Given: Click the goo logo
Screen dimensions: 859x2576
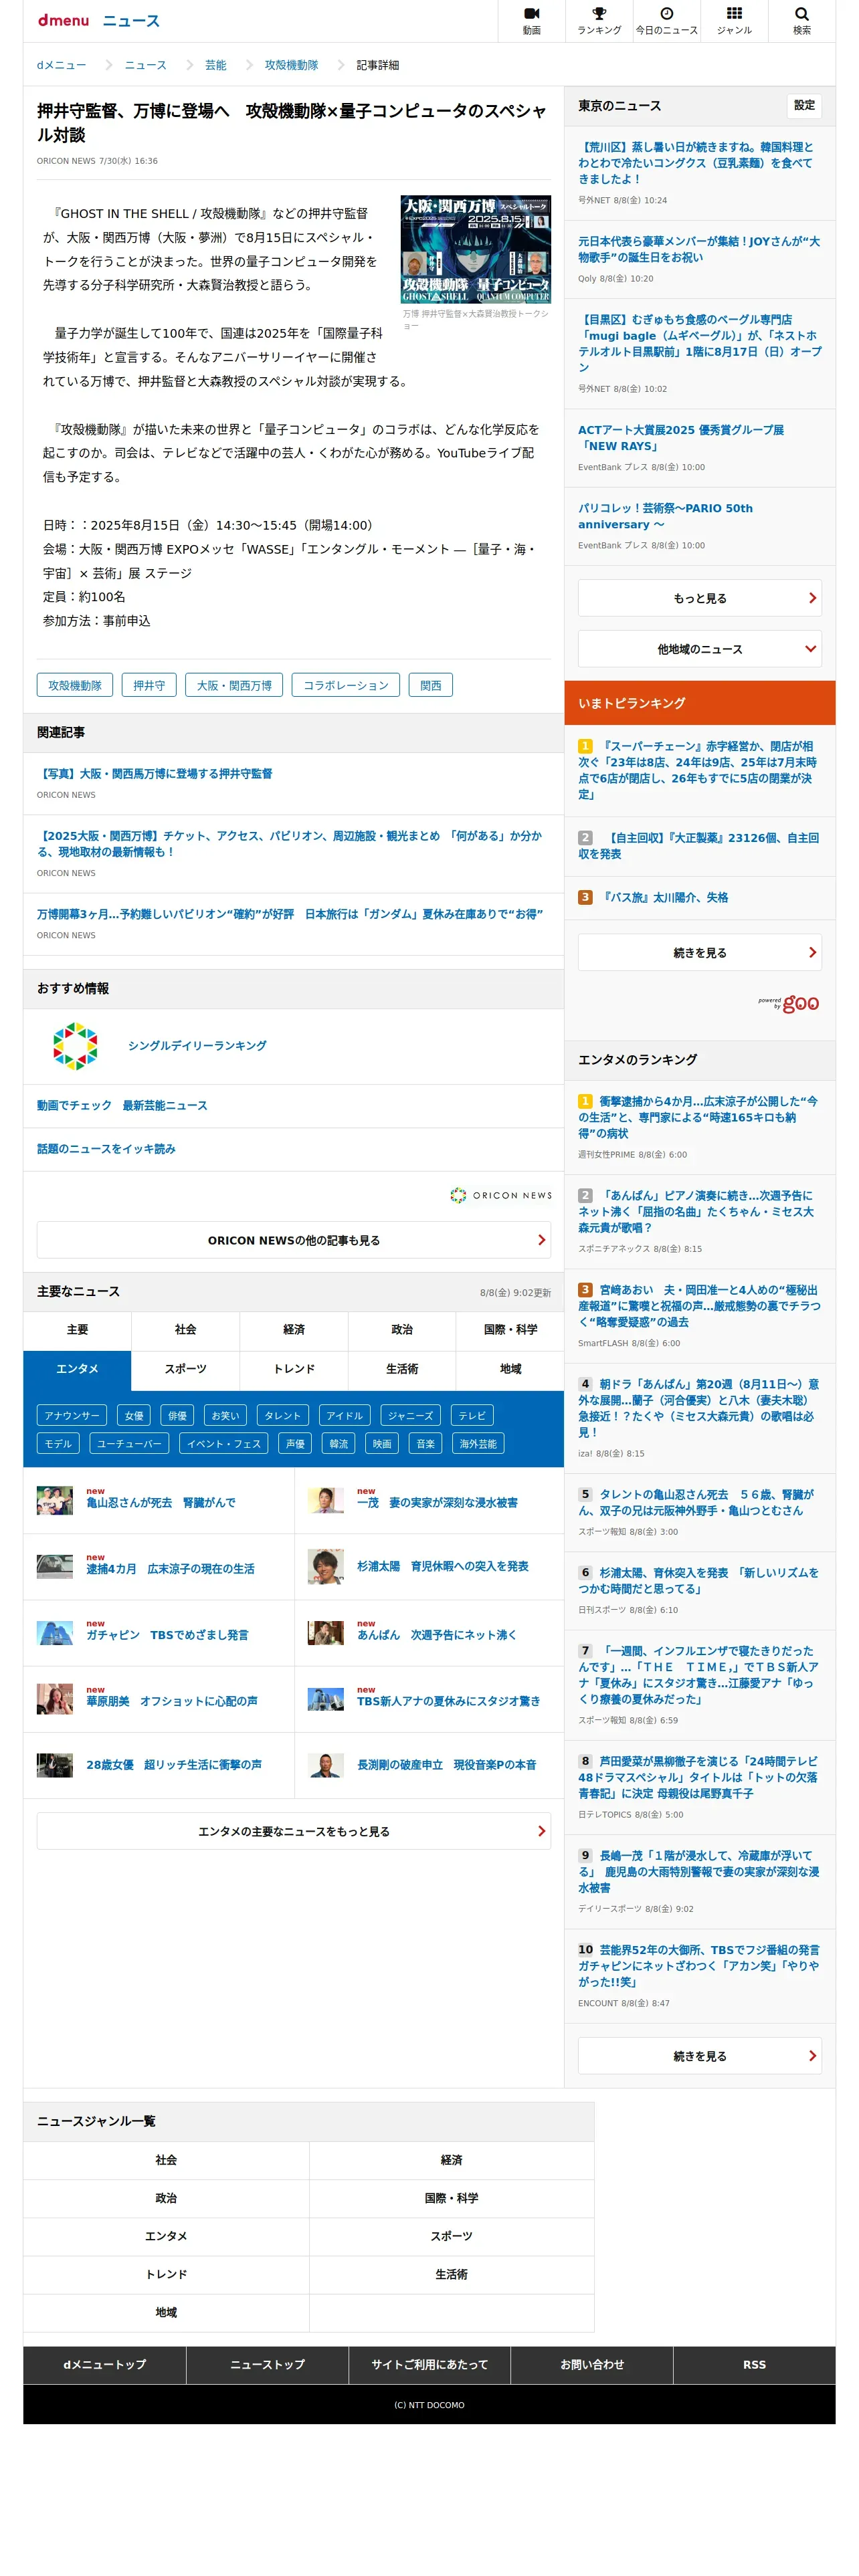Looking at the screenshot, I should click(800, 1003).
